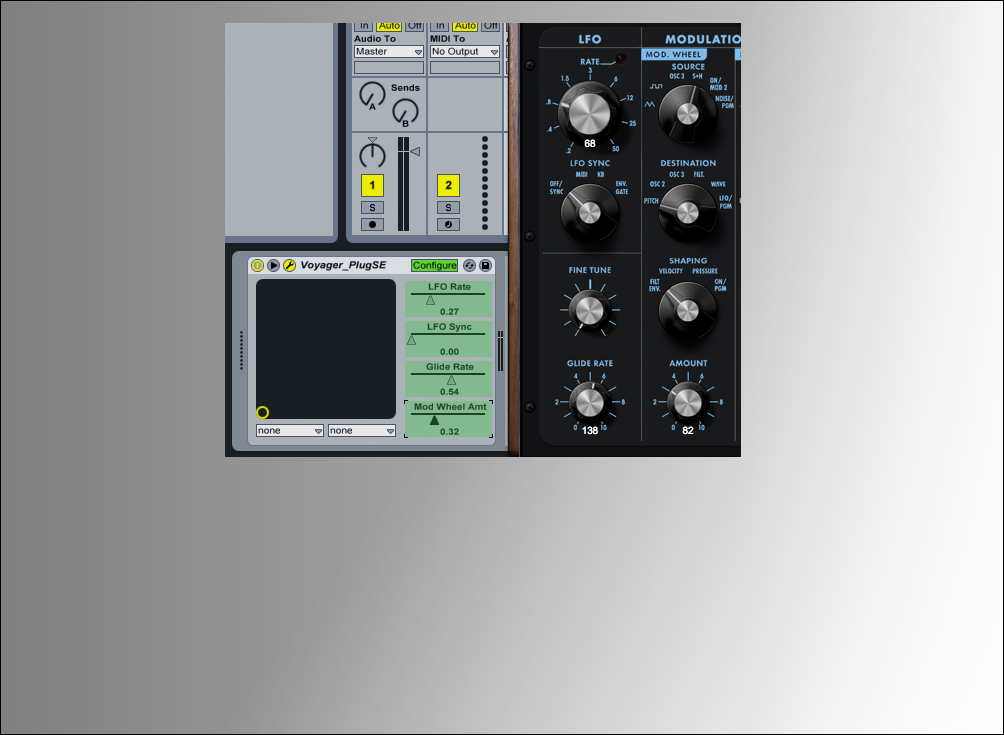
Task: Click the device unfold arrow next to the activator
Action: (273, 265)
